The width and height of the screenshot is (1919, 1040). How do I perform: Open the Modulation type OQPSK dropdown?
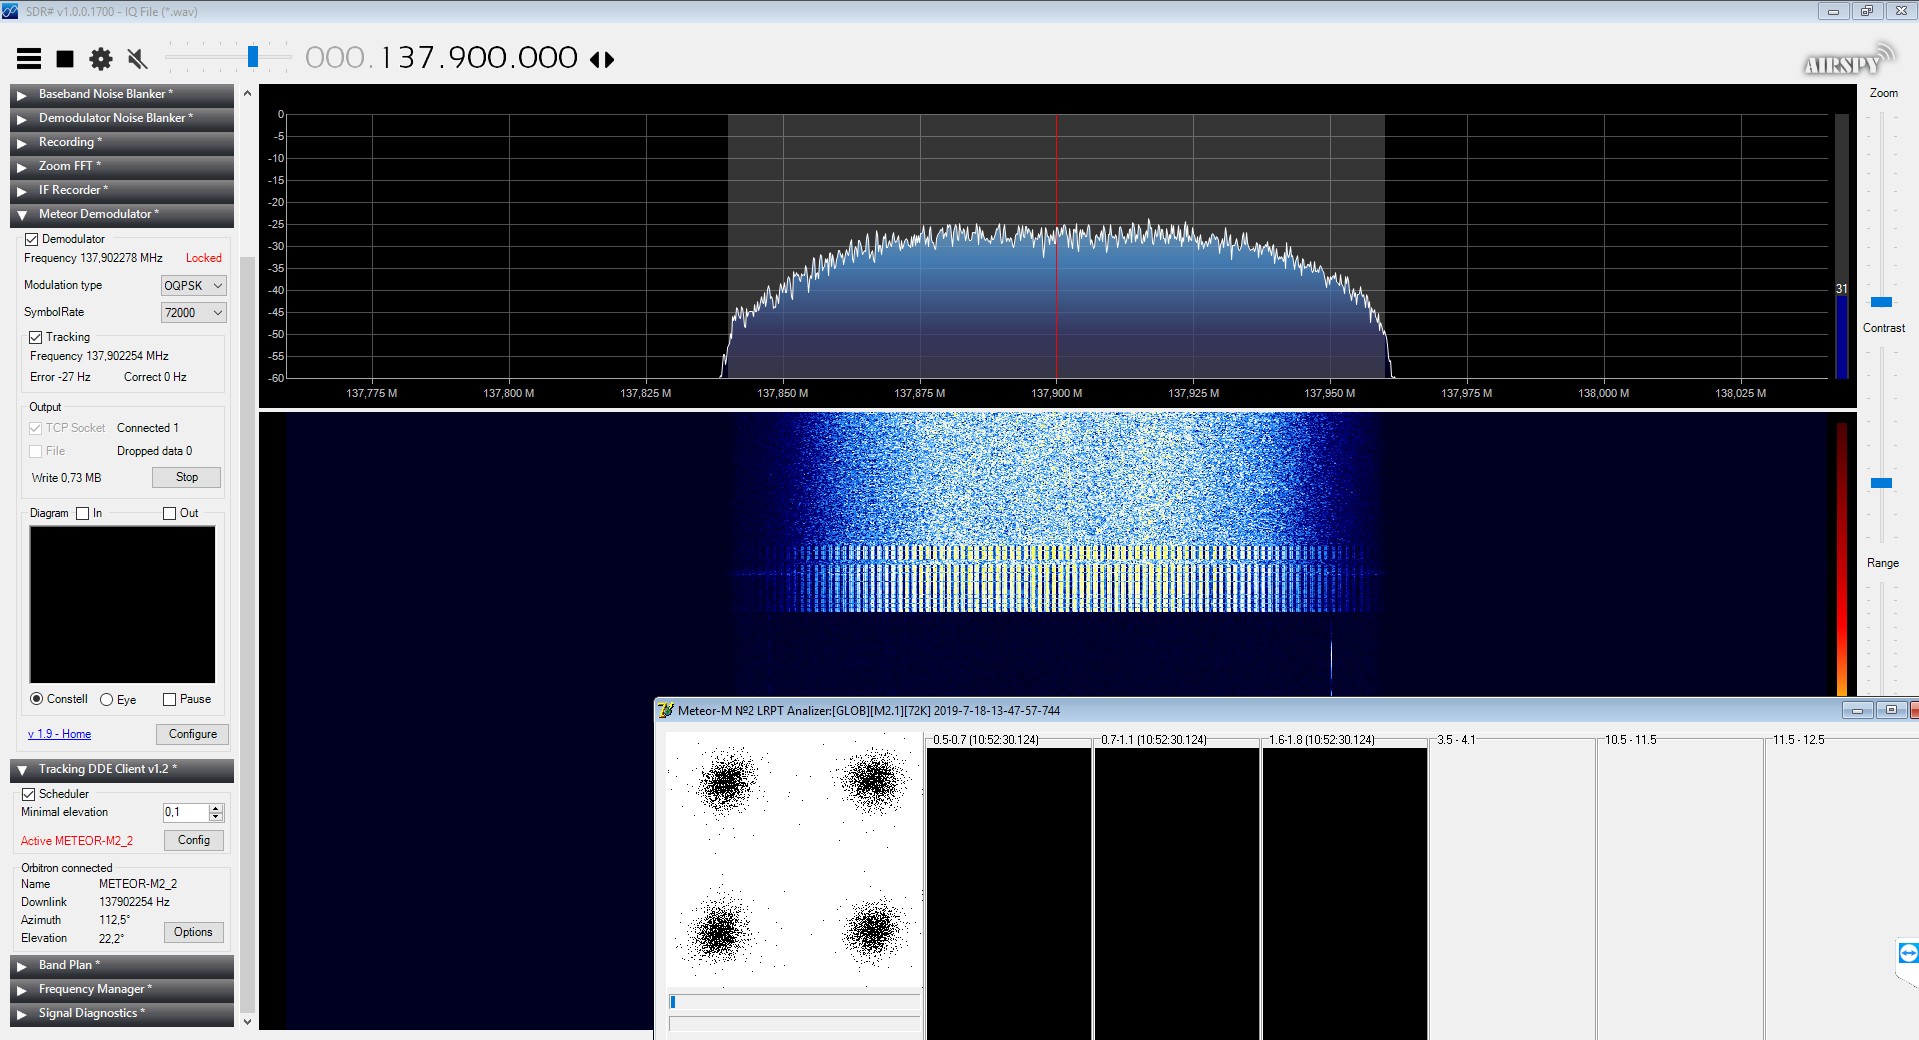pos(193,286)
